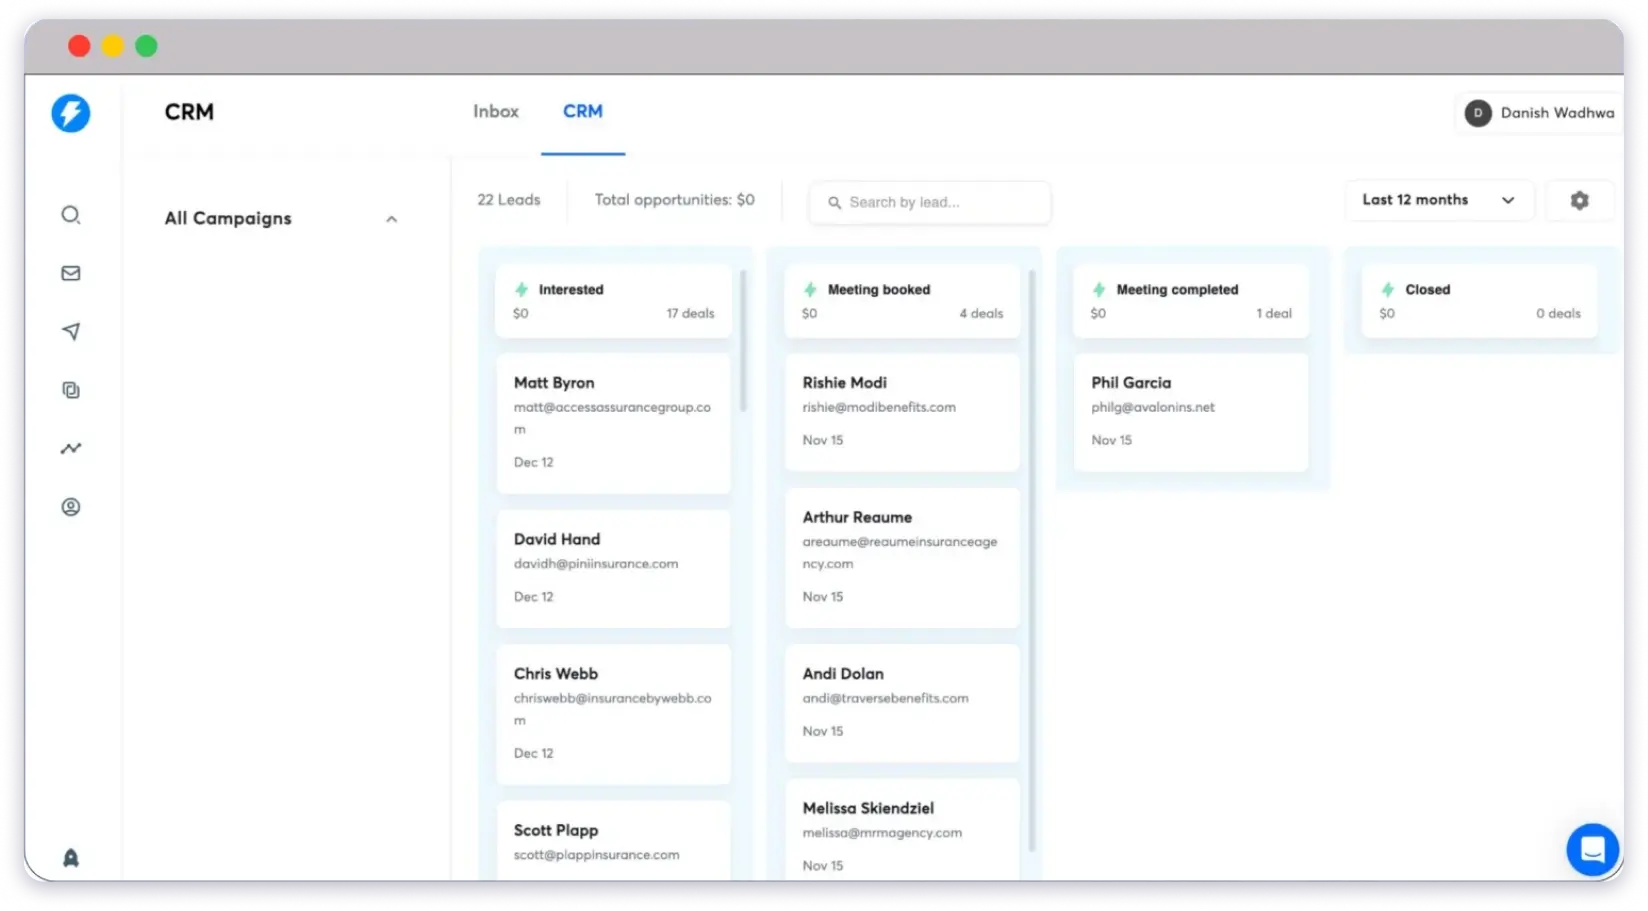Switch to the Inbox tab
This screenshot has width=1648, height=911.
pyautogui.click(x=496, y=111)
